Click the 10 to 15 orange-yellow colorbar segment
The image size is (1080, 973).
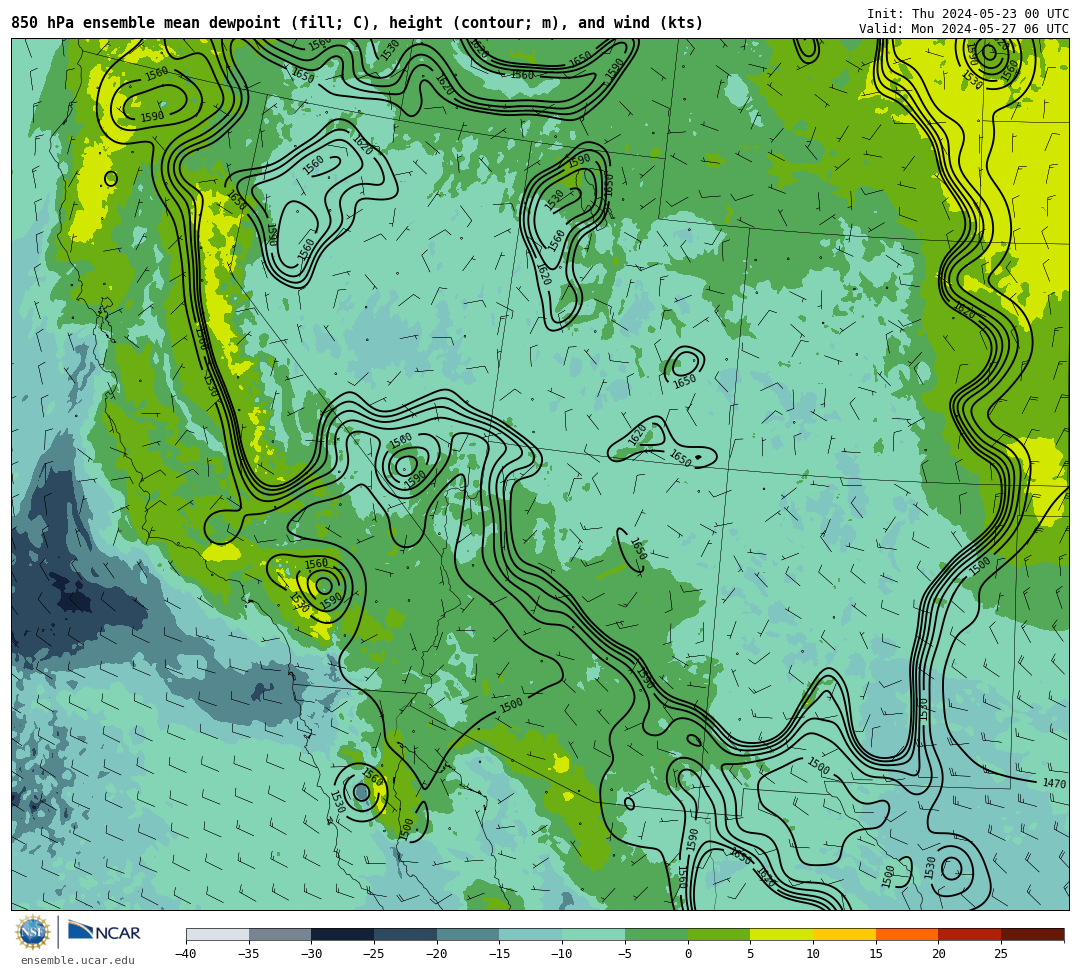pyautogui.click(x=844, y=934)
